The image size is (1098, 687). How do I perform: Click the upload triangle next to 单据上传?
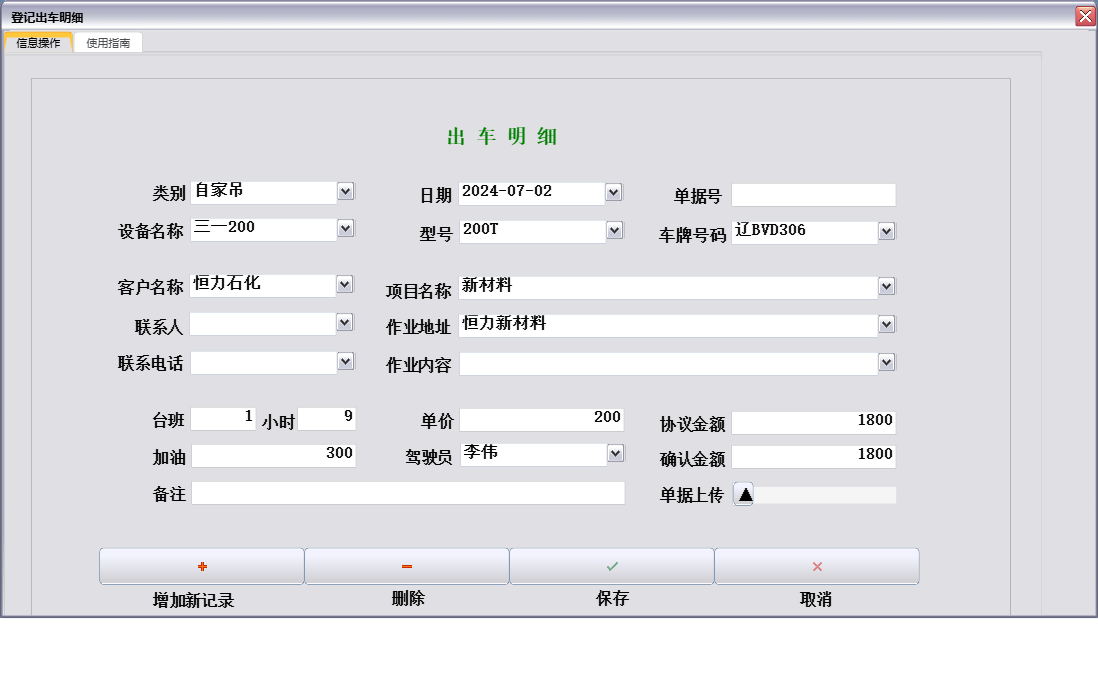[744, 493]
